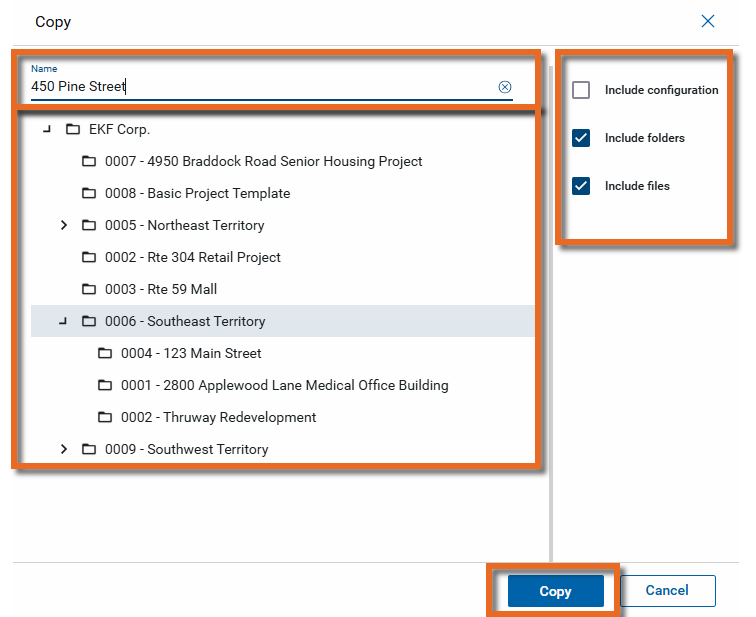Click the folder icon beside EKF Corp.

coord(72,130)
